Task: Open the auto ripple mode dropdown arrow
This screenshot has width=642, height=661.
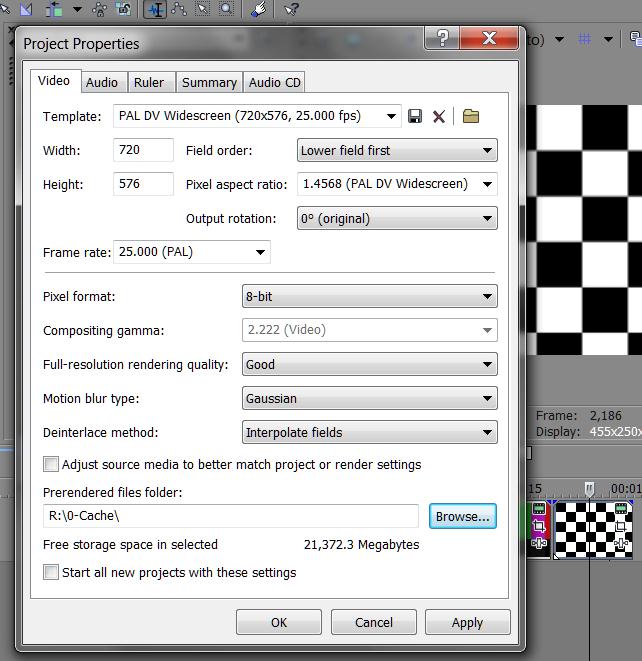Action: 77,9
